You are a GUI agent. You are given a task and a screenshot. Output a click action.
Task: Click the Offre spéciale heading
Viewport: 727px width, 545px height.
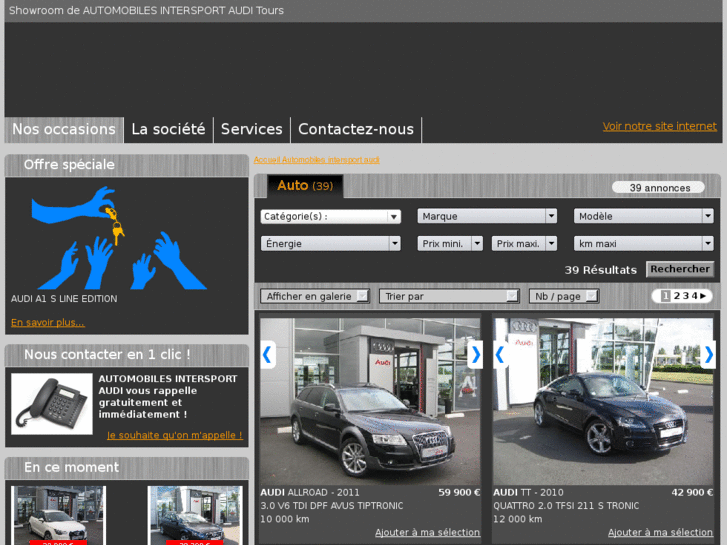(x=69, y=165)
